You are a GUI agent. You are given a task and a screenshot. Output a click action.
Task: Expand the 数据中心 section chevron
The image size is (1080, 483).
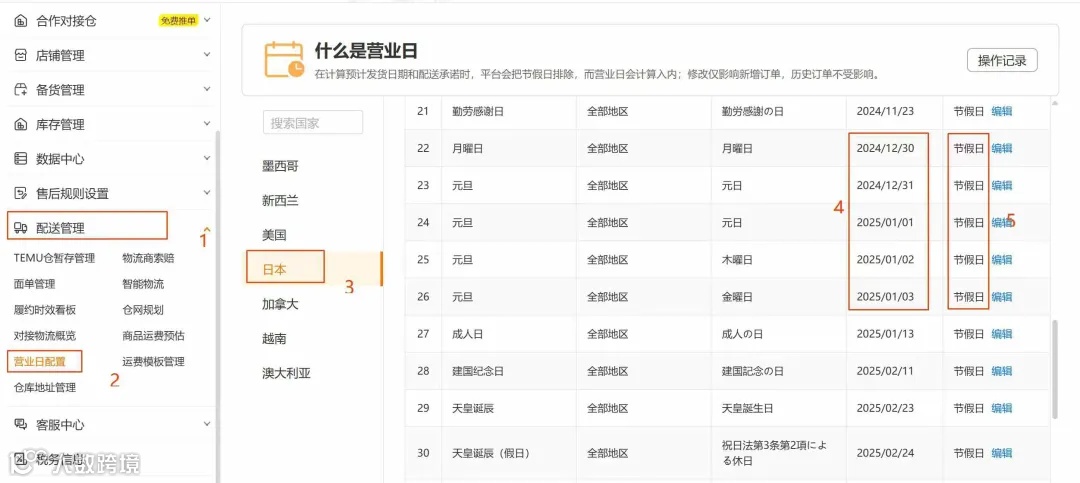(x=207, y=158)
